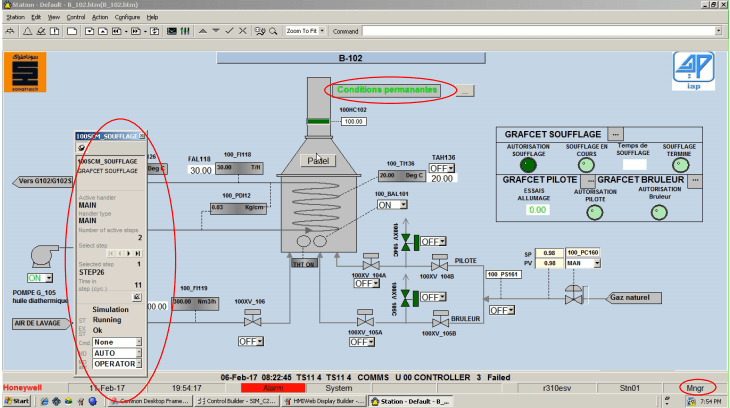
Task: Click the Command input field
Action: click(x=540, y=31)
